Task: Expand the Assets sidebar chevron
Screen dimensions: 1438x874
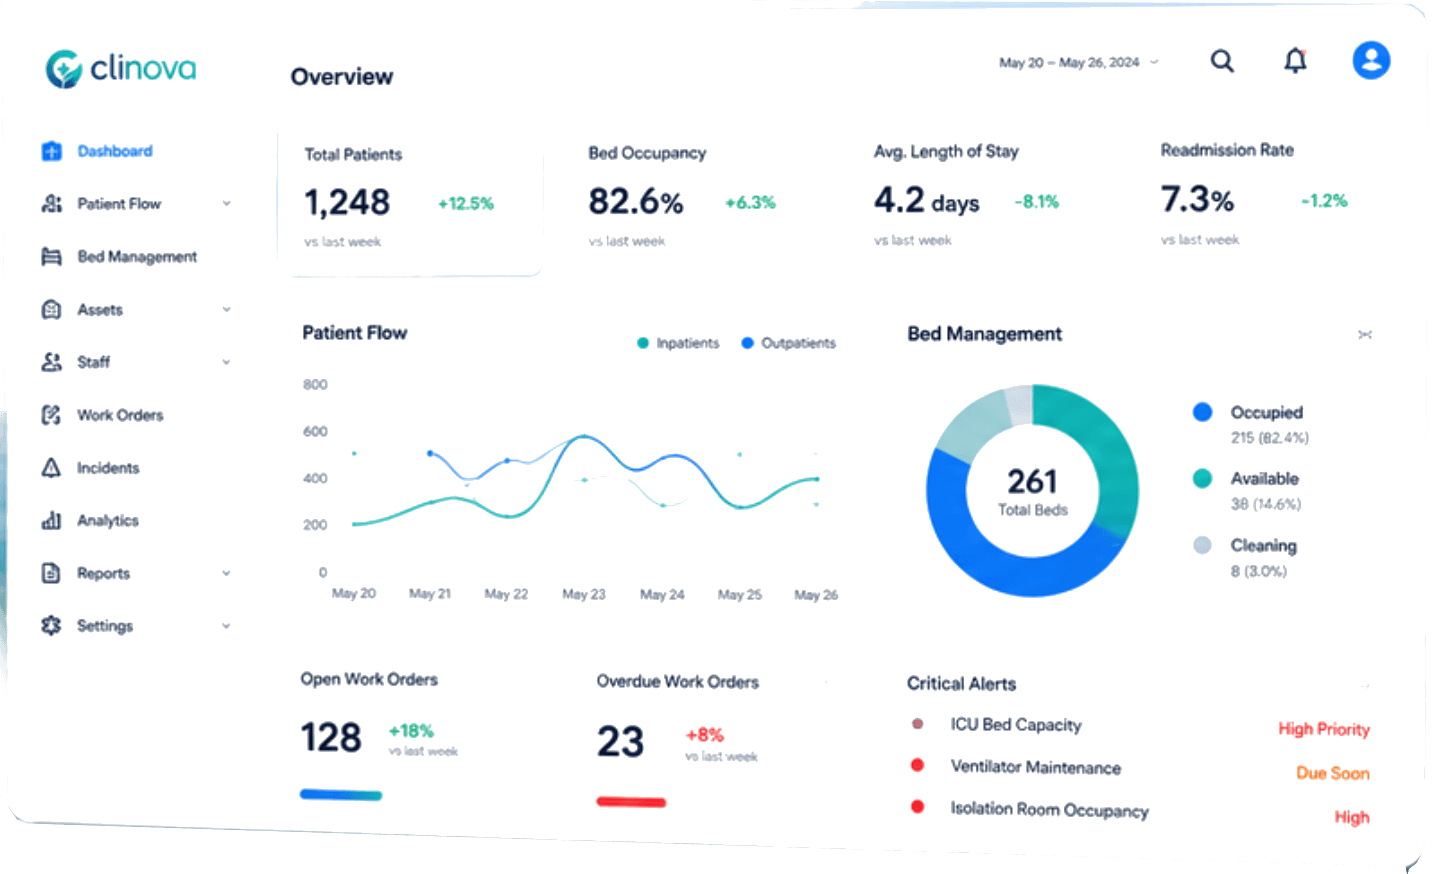Action: coord(227,310)
